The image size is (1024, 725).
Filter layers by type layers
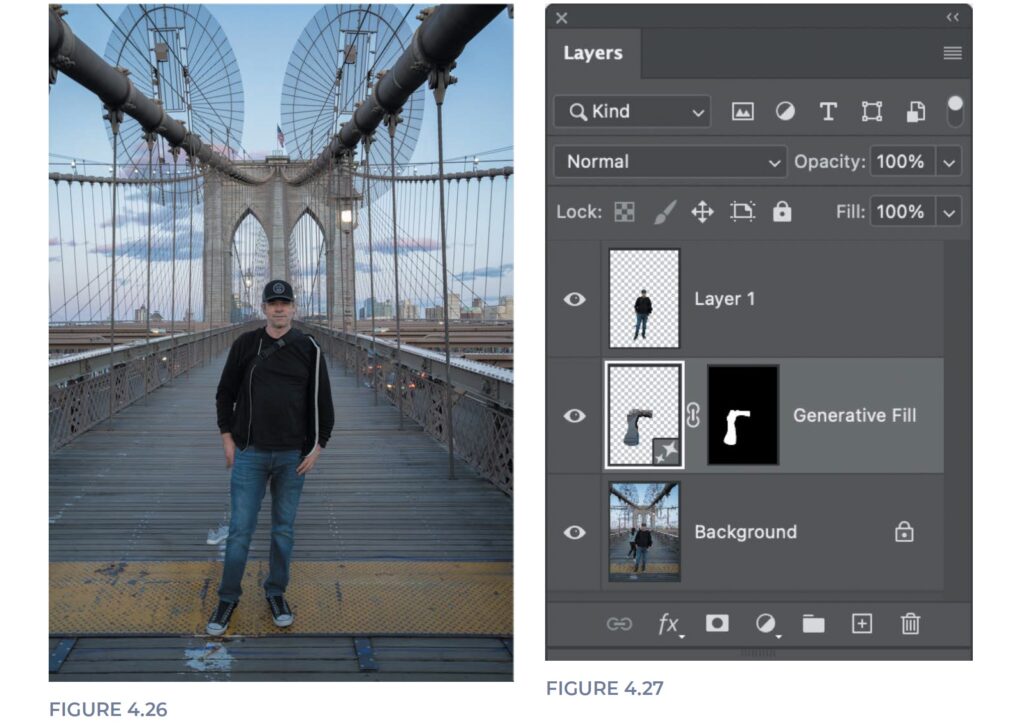(x=828, y=112)
